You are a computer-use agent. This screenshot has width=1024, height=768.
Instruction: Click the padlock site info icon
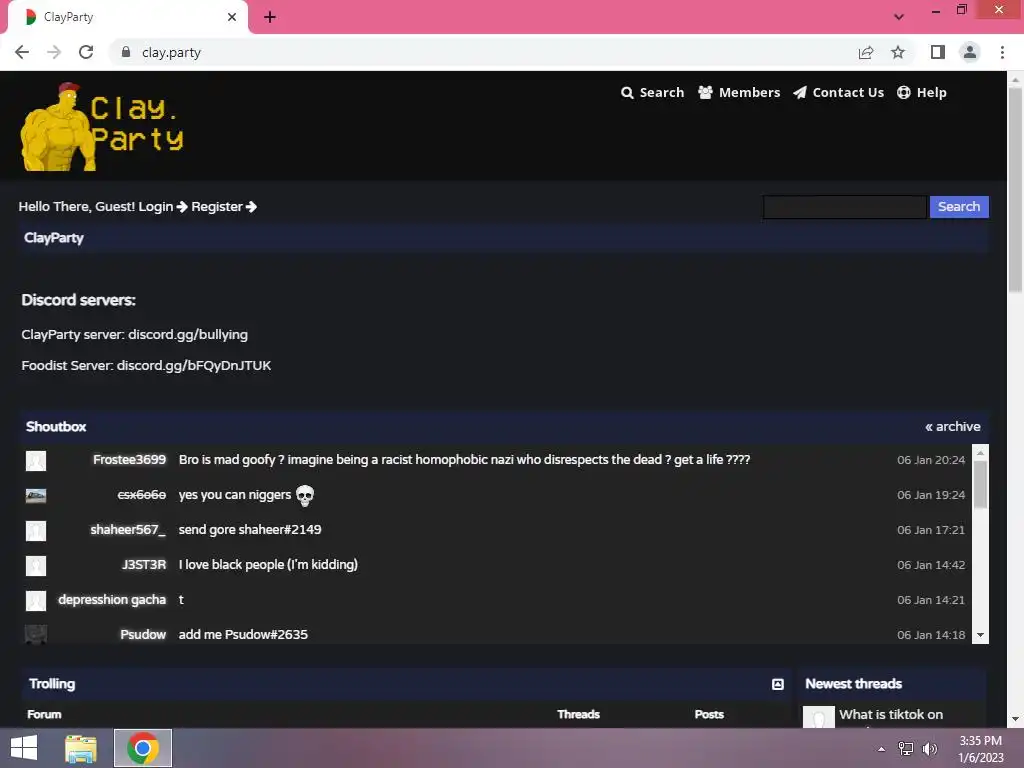pos(126,52)
